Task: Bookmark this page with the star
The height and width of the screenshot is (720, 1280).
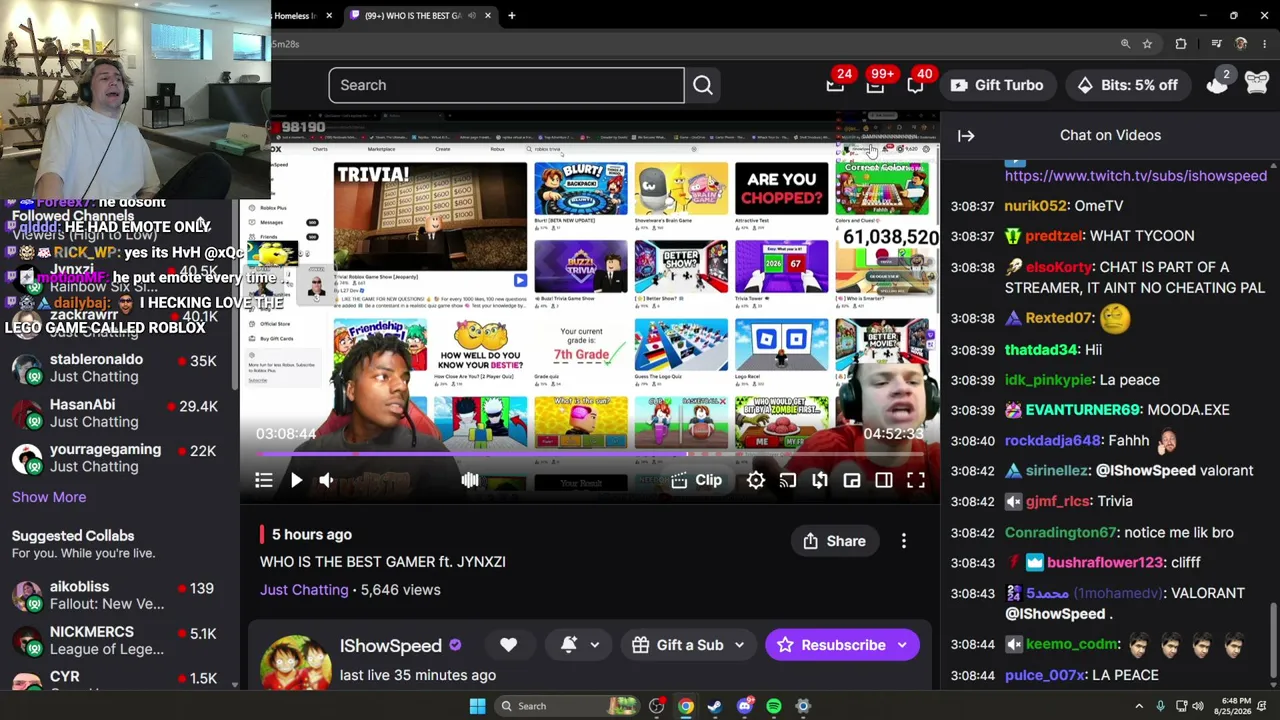Action: coord(1147,44)
